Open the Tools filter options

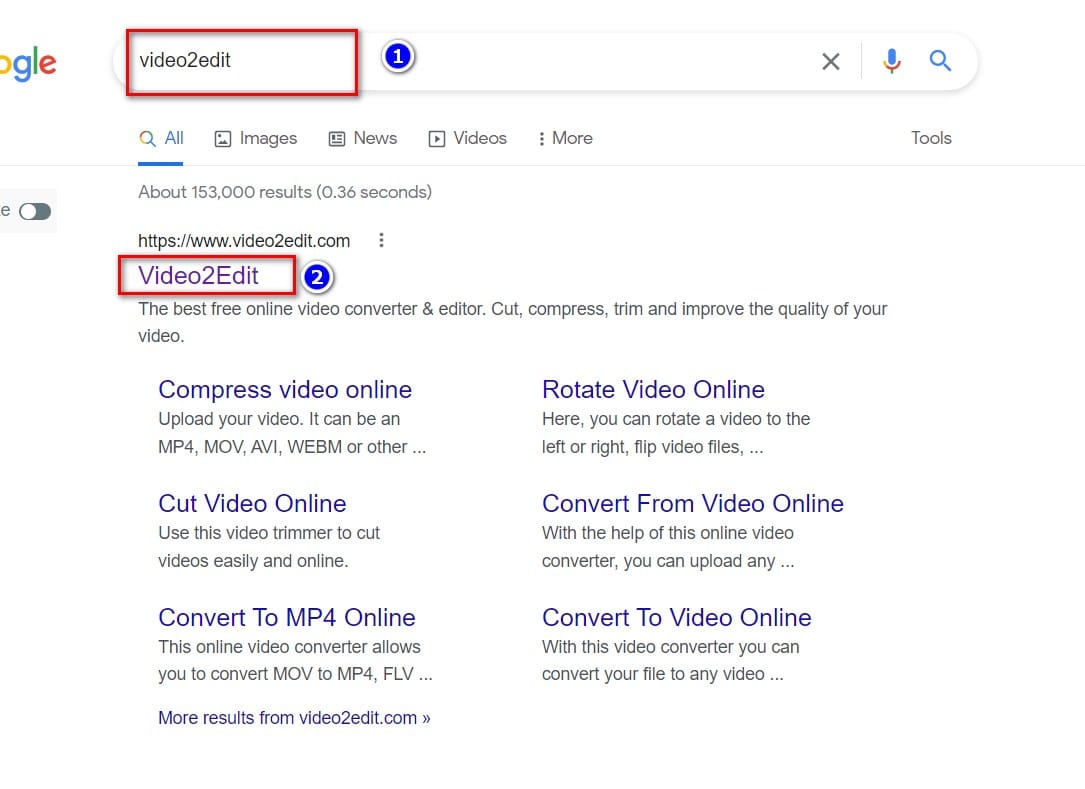[x=930, y=138]
